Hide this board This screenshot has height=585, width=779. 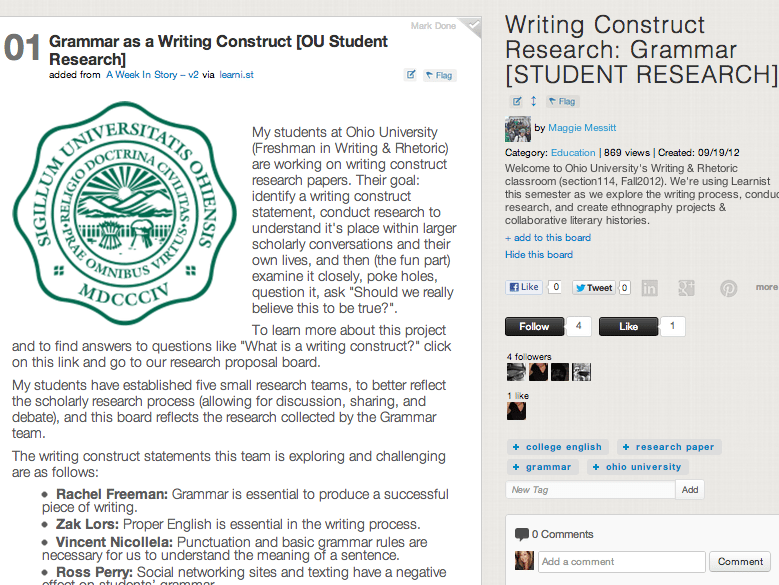pyautogui.click(x=539, y=254)
